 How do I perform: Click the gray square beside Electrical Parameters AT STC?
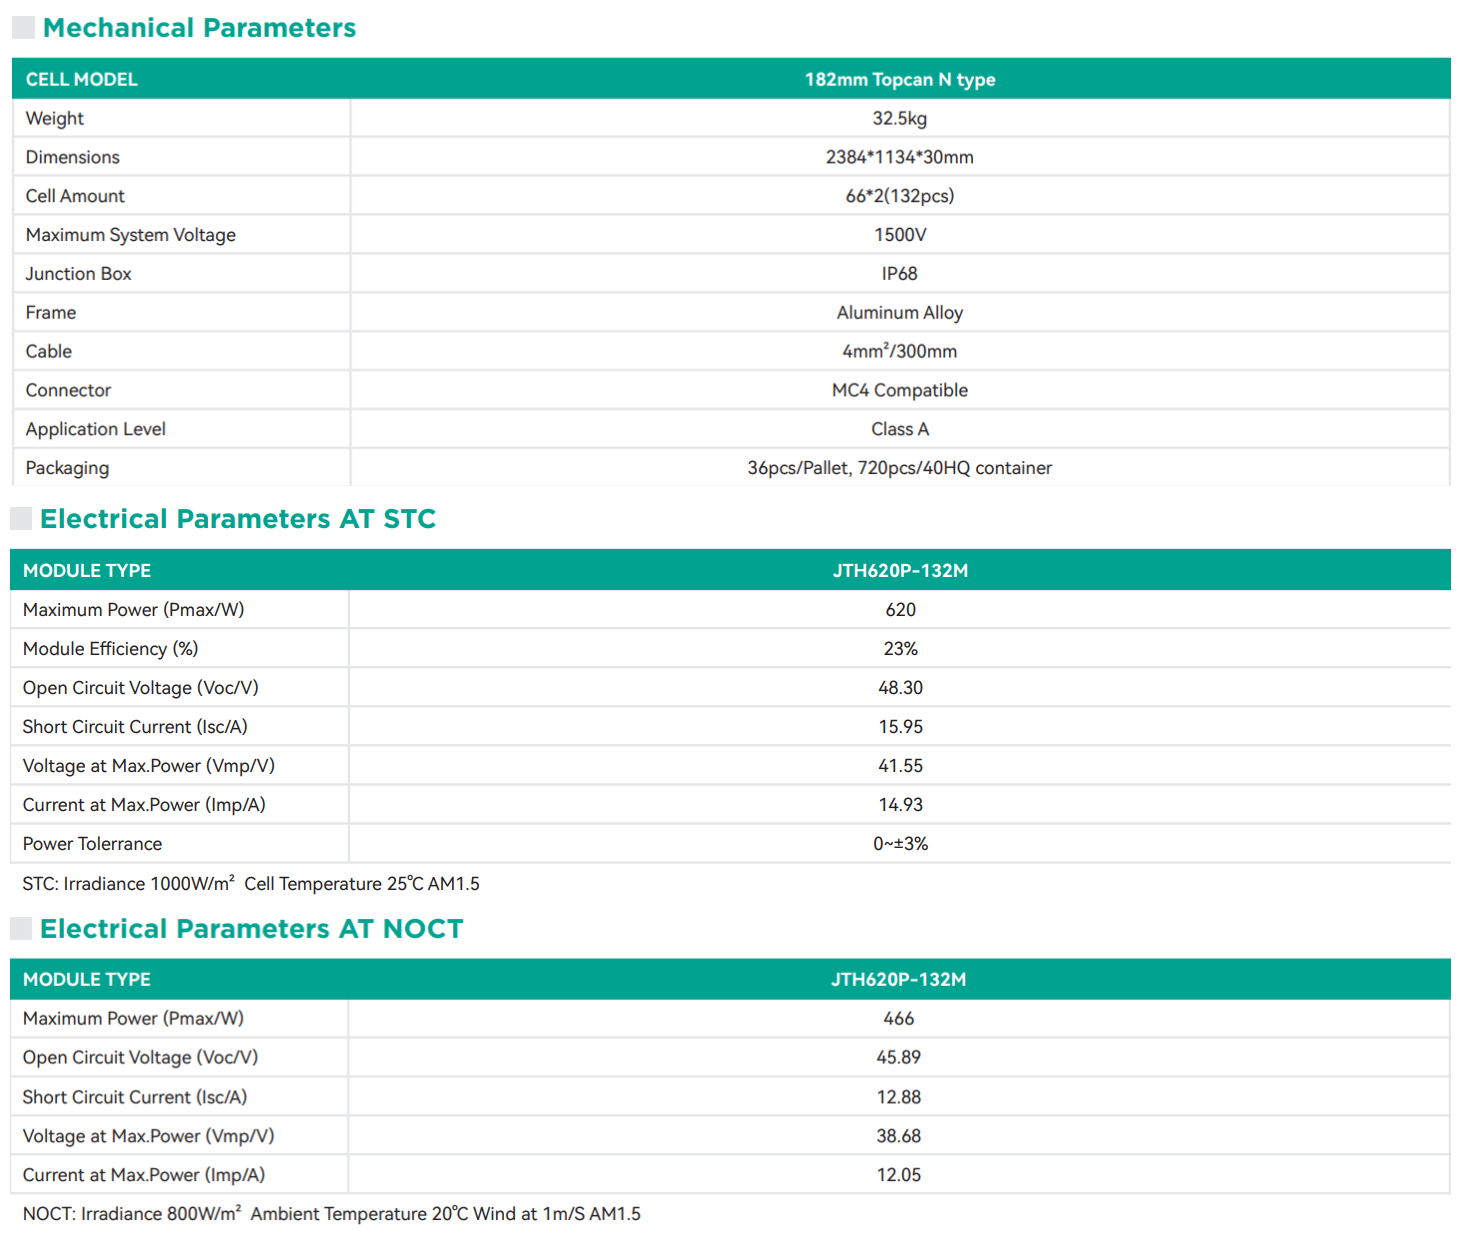pos(21,518)
